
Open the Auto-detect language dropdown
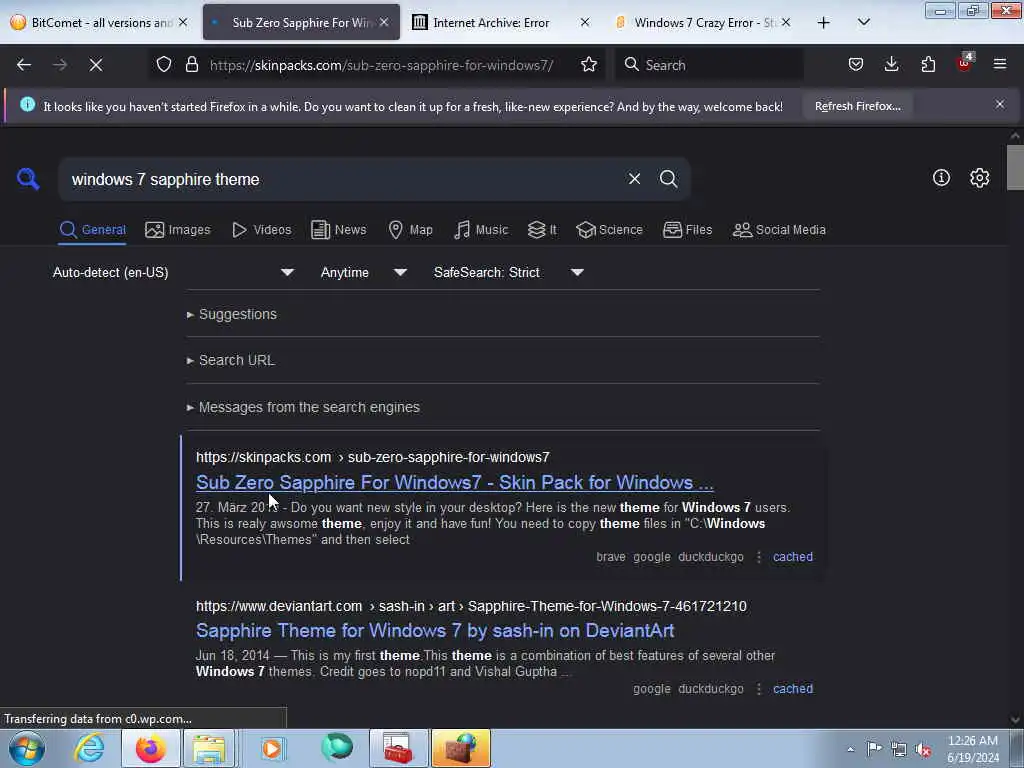pos(172,272)
